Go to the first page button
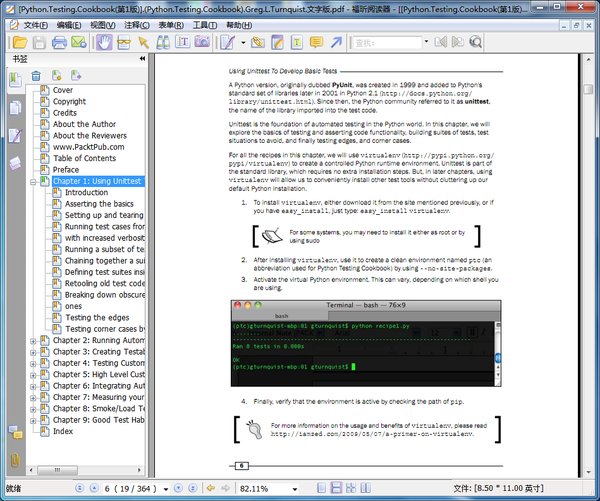The height and width of the screenshot is (501, 600). pyautogui.click(x=80, y=488)
